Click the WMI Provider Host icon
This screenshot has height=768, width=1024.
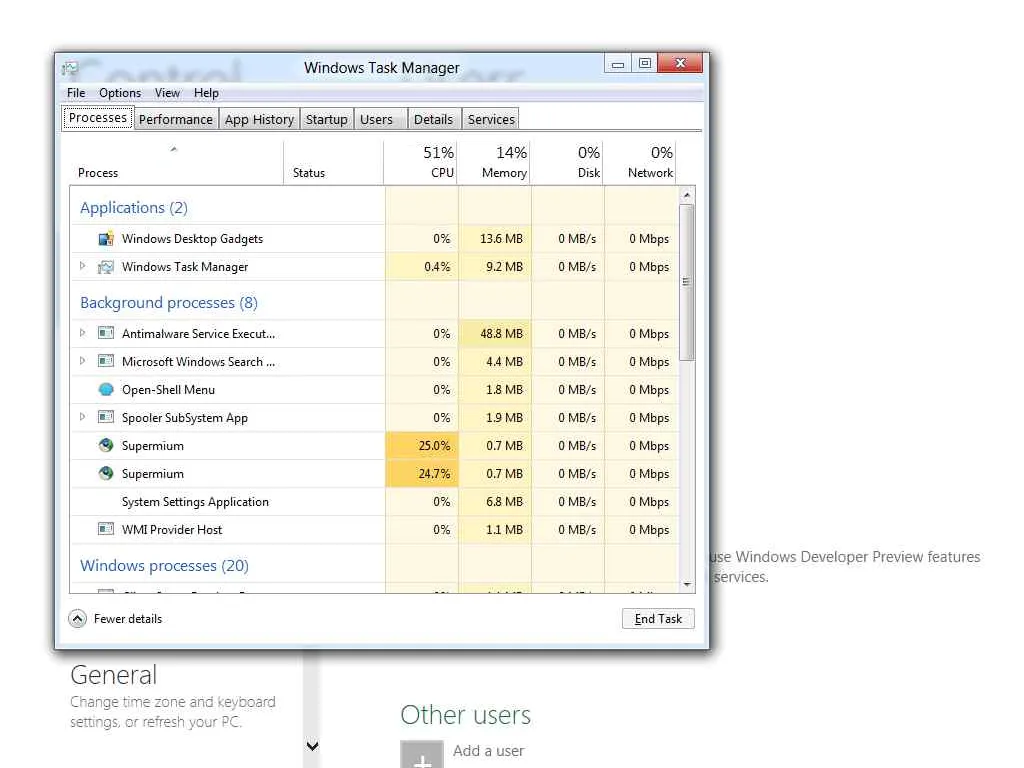coord(106,529)
